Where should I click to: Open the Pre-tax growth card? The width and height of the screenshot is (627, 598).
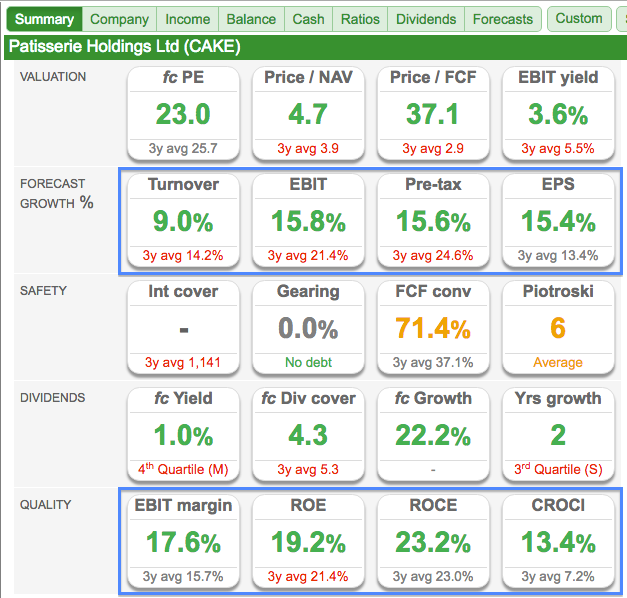coord(433,220)
